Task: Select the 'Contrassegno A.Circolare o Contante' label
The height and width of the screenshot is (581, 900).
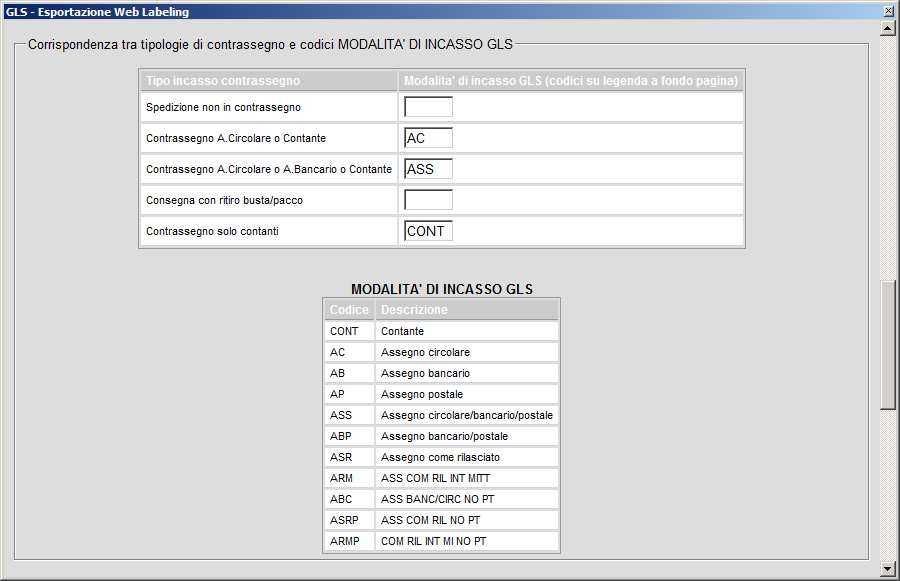Action: point(236,138)
